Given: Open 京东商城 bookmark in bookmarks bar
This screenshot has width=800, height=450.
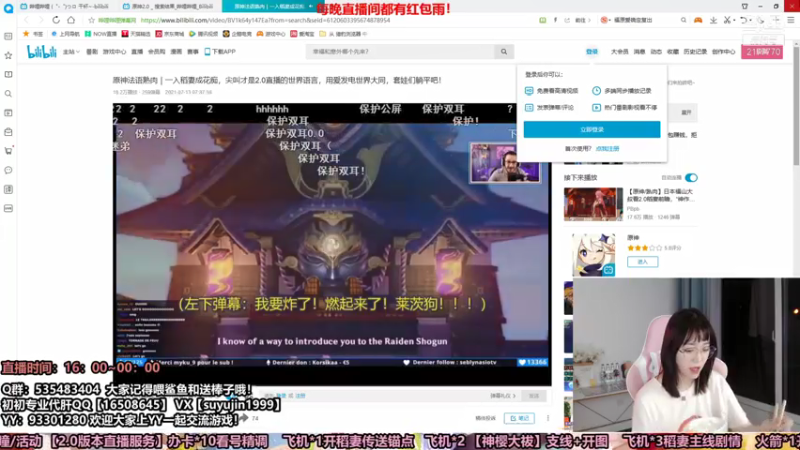Looking at the screenshot, I should point(170,34).
